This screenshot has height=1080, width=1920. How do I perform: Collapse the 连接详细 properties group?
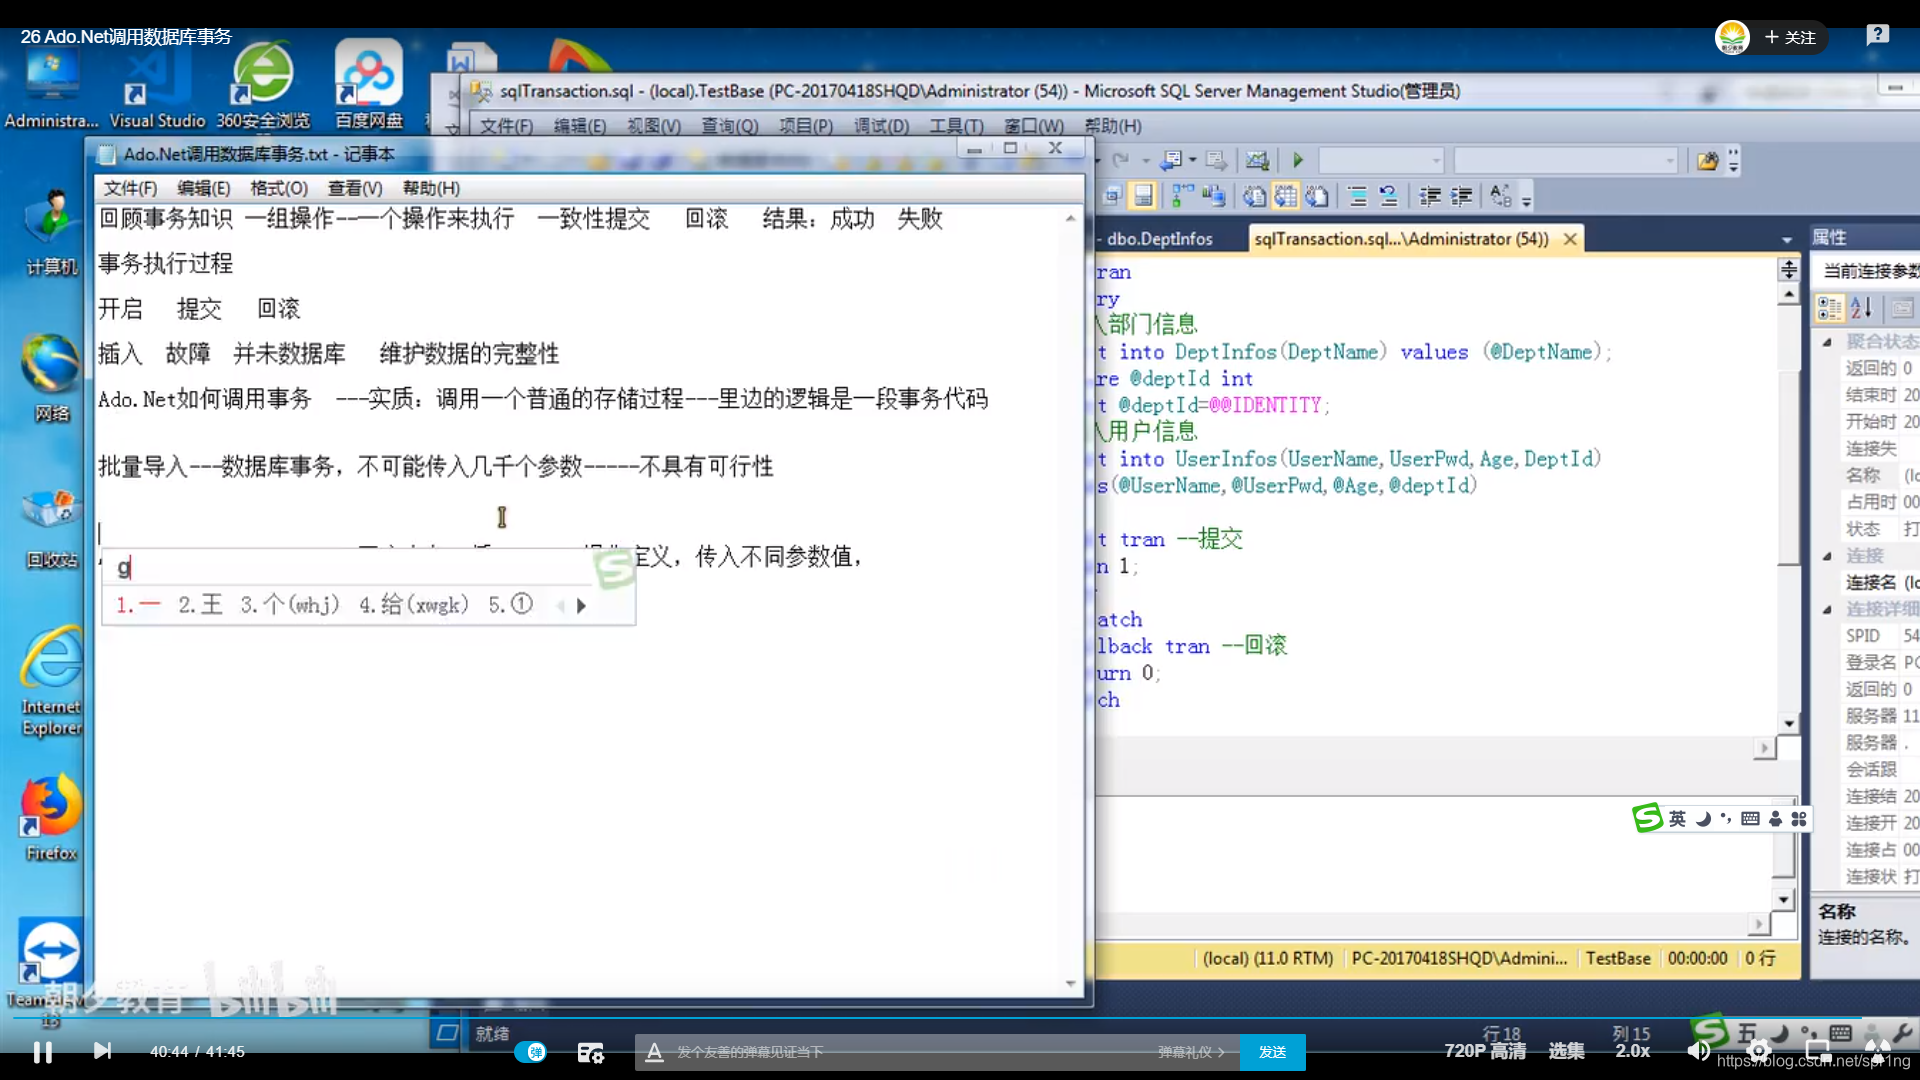pyautogui.click(x=1827, y=609)
